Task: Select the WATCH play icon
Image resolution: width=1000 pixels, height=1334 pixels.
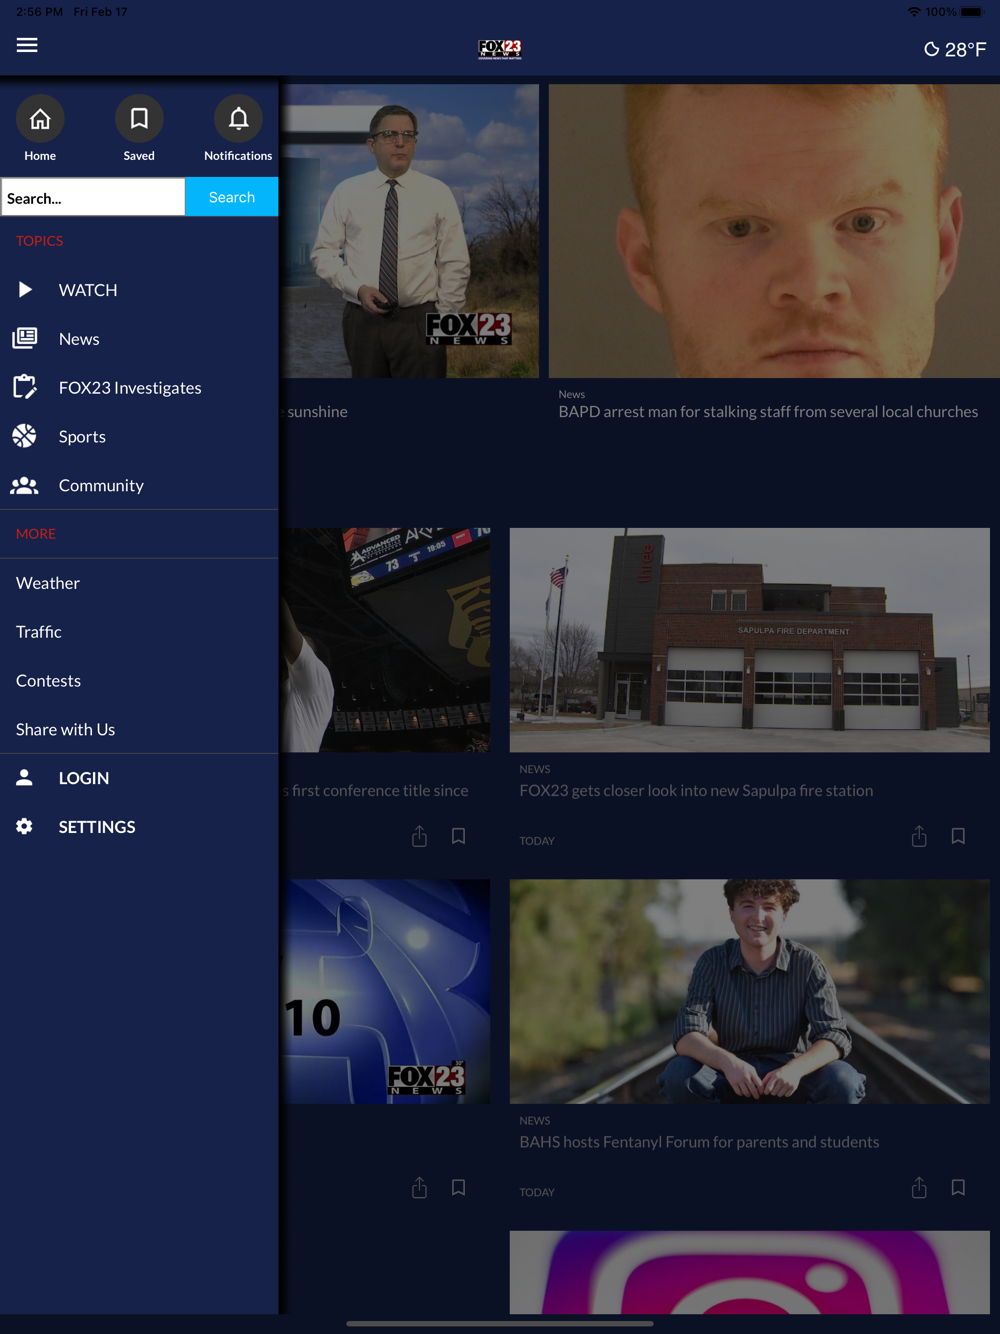Action: click(x=25, y=290)
